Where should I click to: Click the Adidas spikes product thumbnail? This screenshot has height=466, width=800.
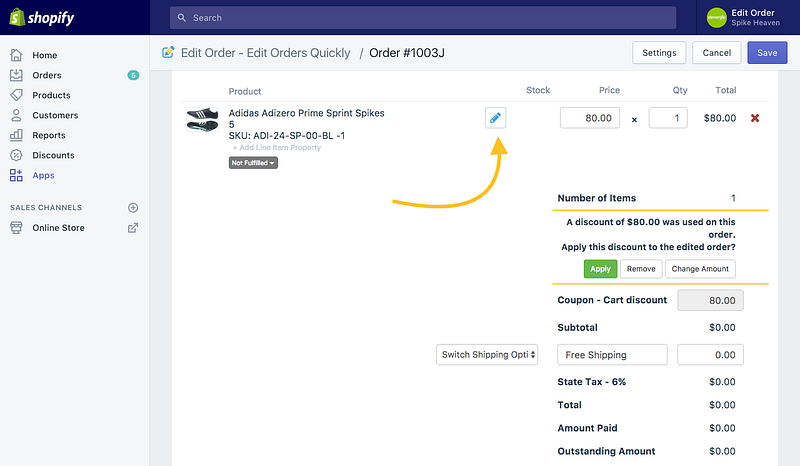click(x=203, y=119)
